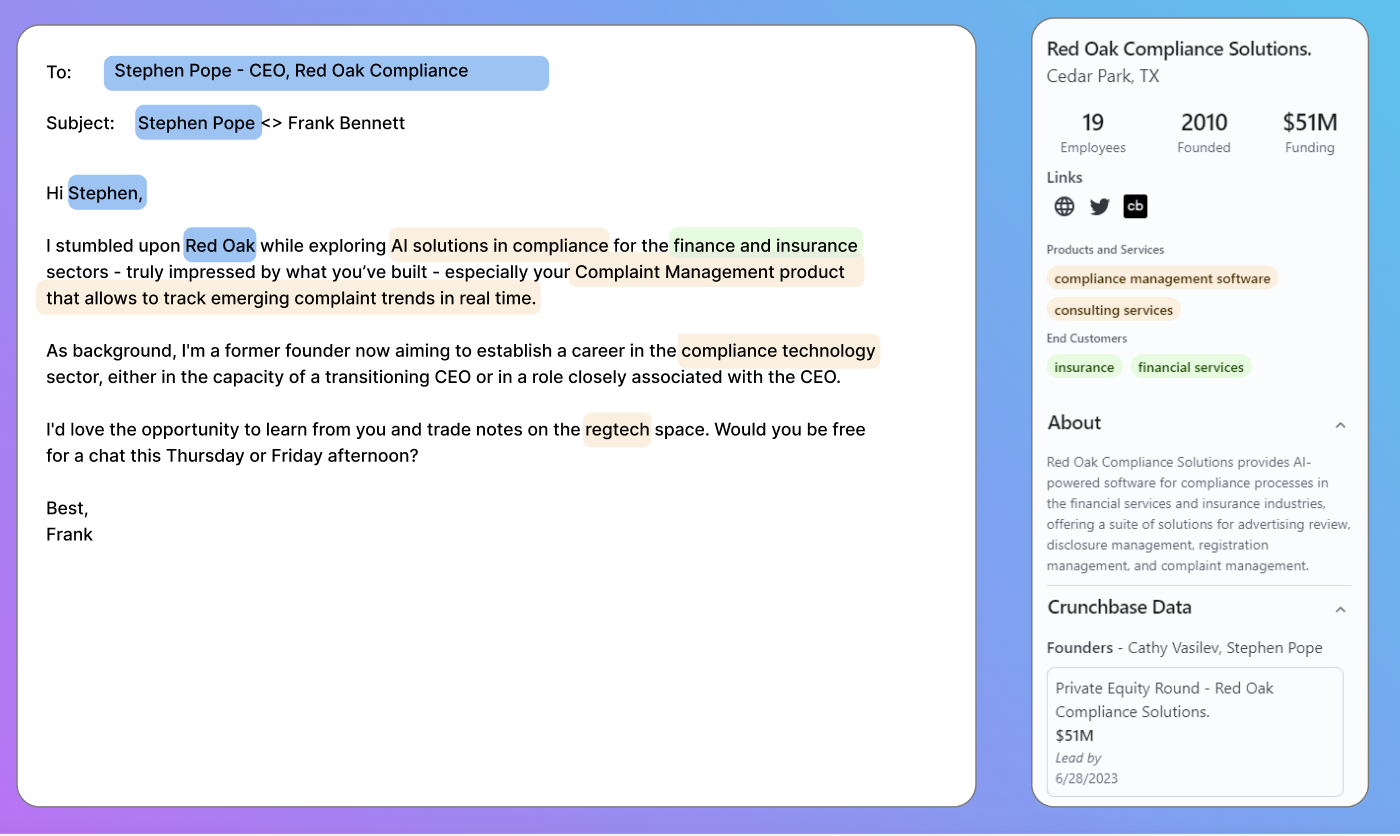Click the 'financial services' end customer tag

pyautogui.click(x=1190, y=367)
